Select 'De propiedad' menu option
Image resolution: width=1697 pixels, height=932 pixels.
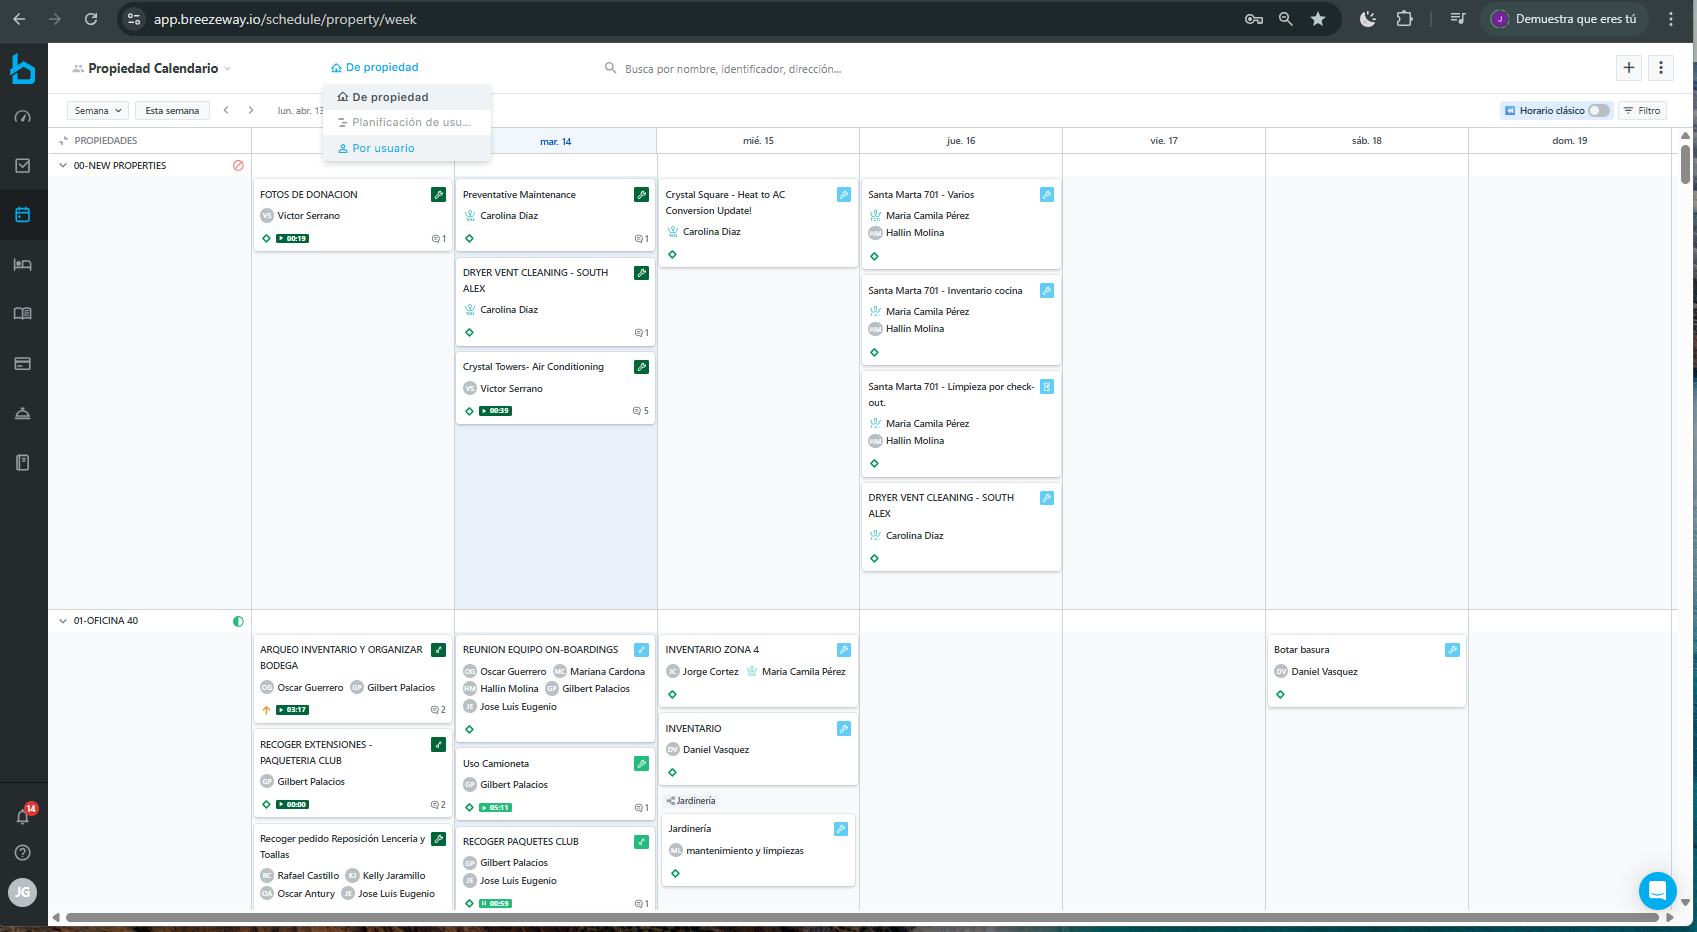[390, 97]
